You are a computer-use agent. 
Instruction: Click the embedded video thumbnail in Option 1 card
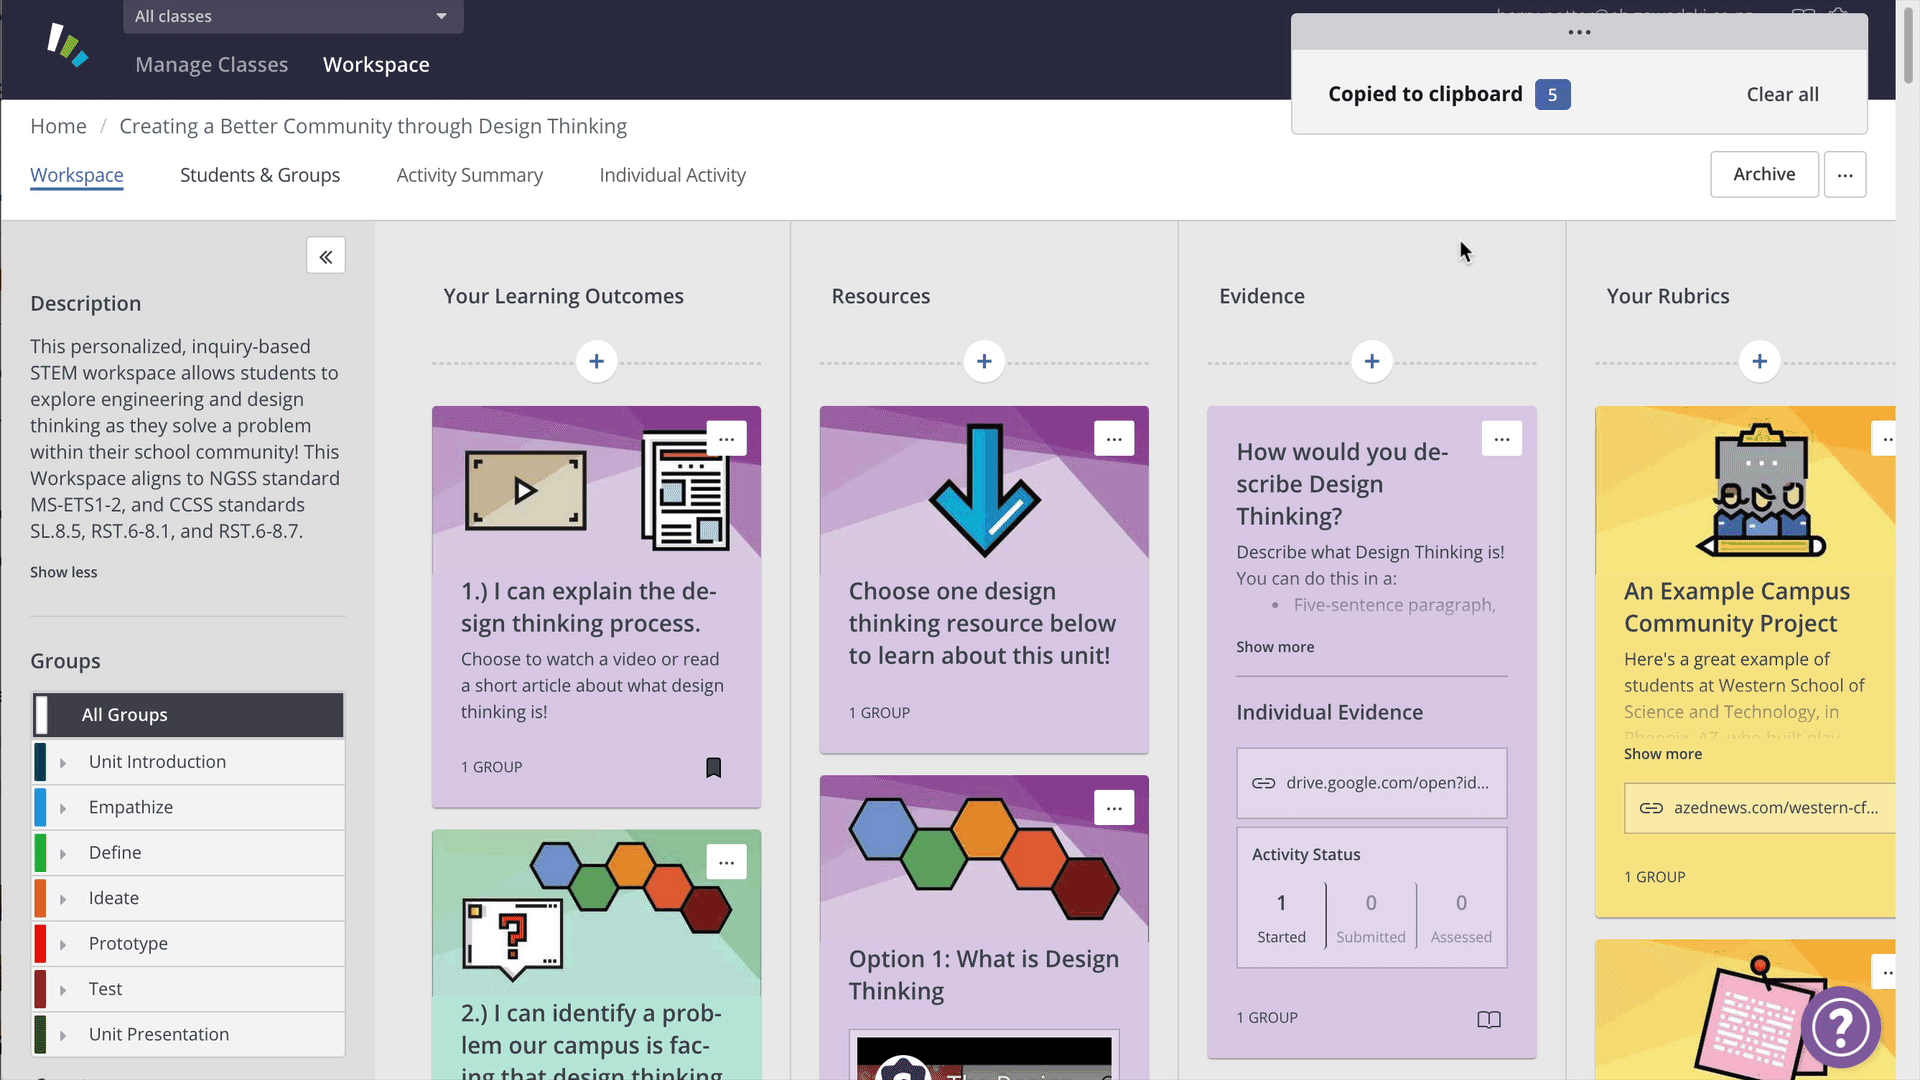[984, 1058]
